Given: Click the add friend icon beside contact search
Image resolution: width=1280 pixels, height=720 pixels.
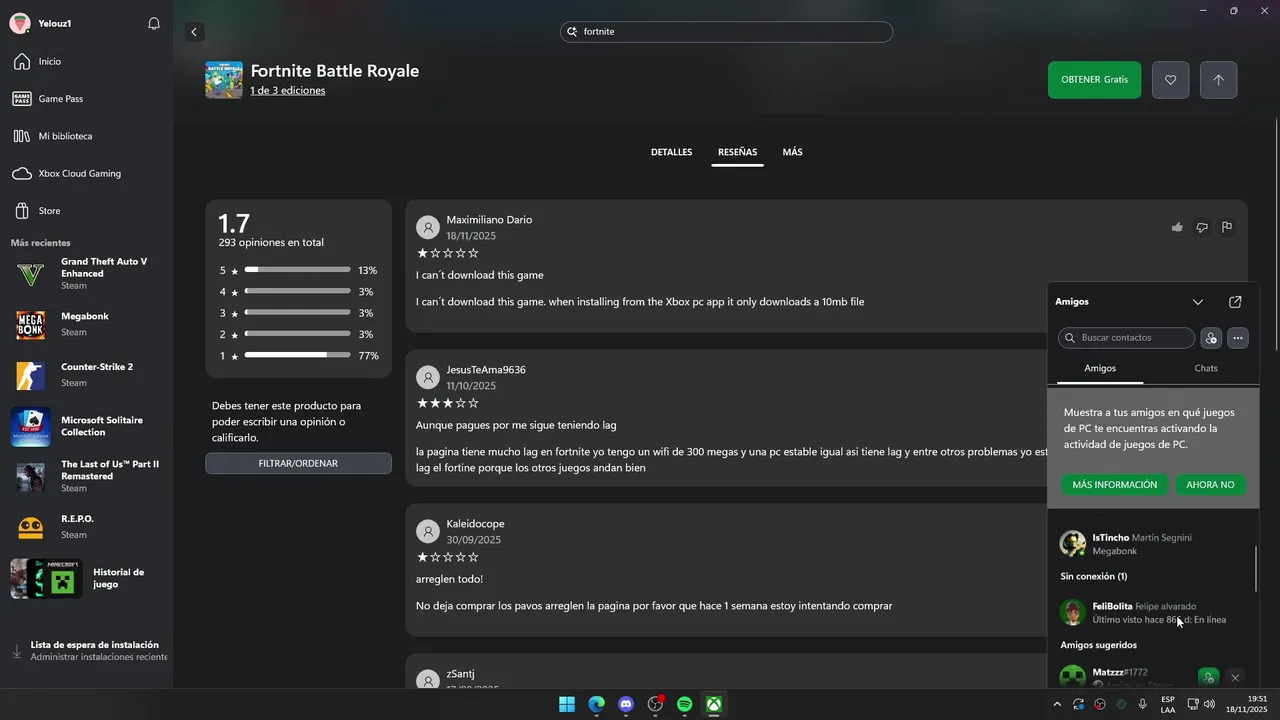Looking at the screenshot, I should point(1211,338).
